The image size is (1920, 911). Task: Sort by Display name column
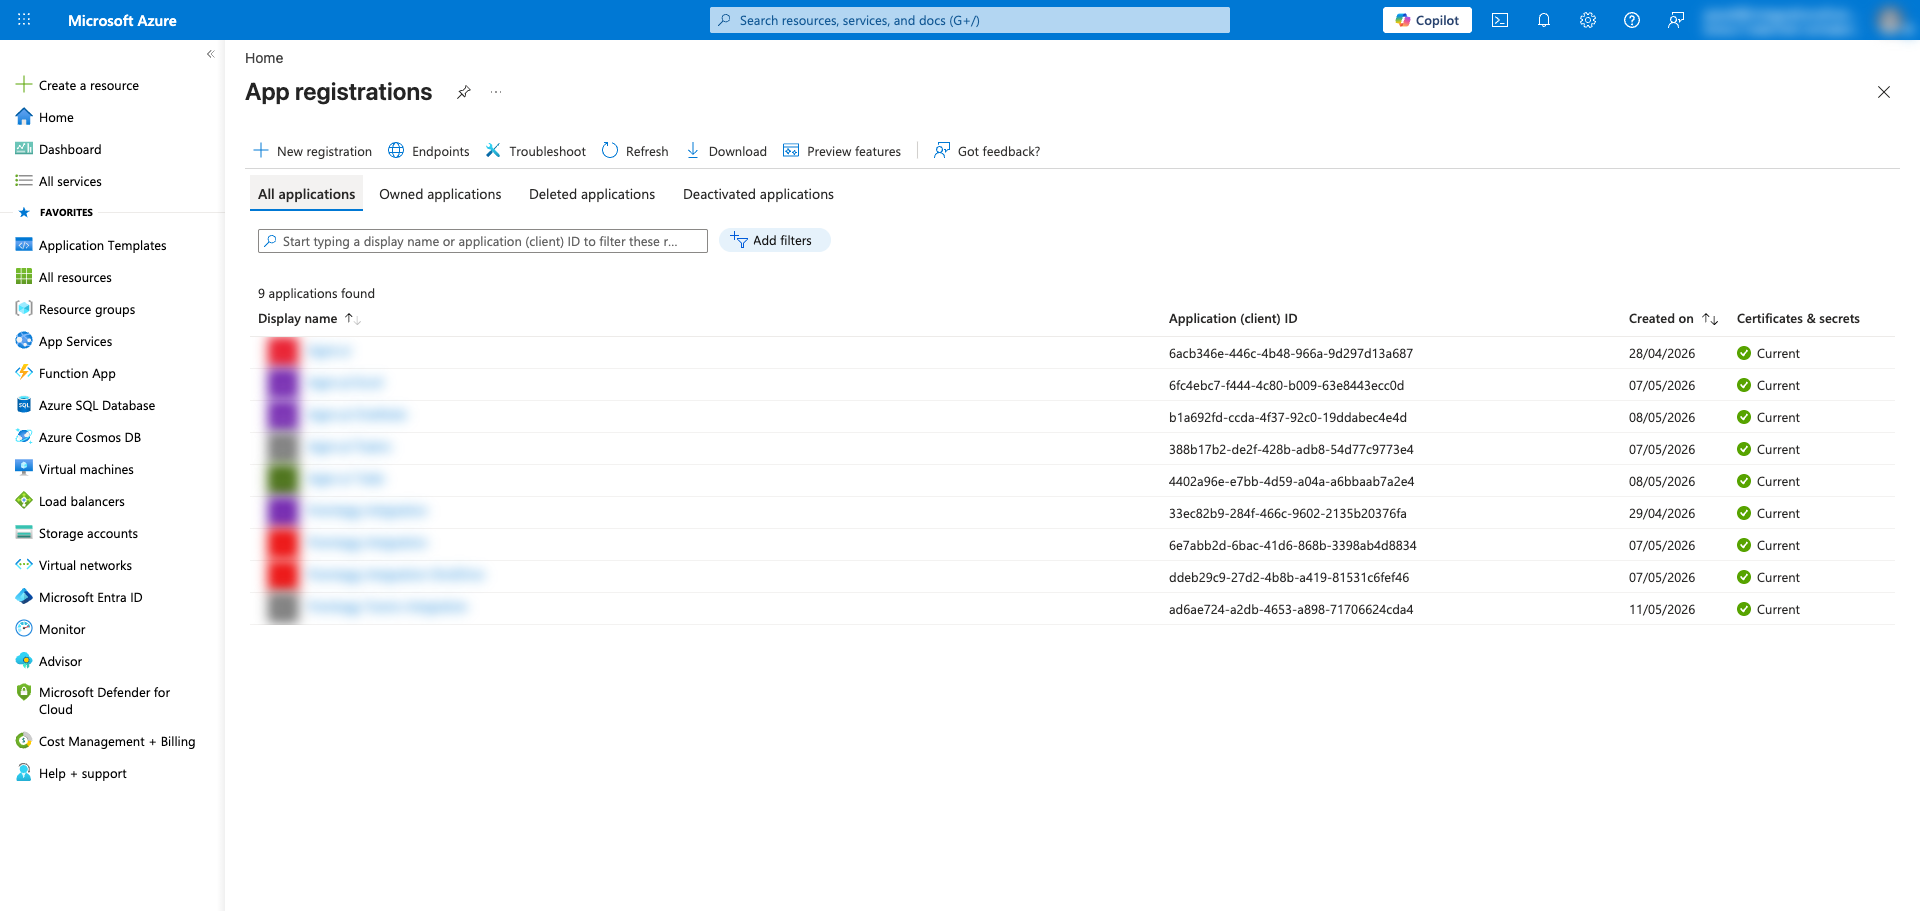(x=308, y=319)
